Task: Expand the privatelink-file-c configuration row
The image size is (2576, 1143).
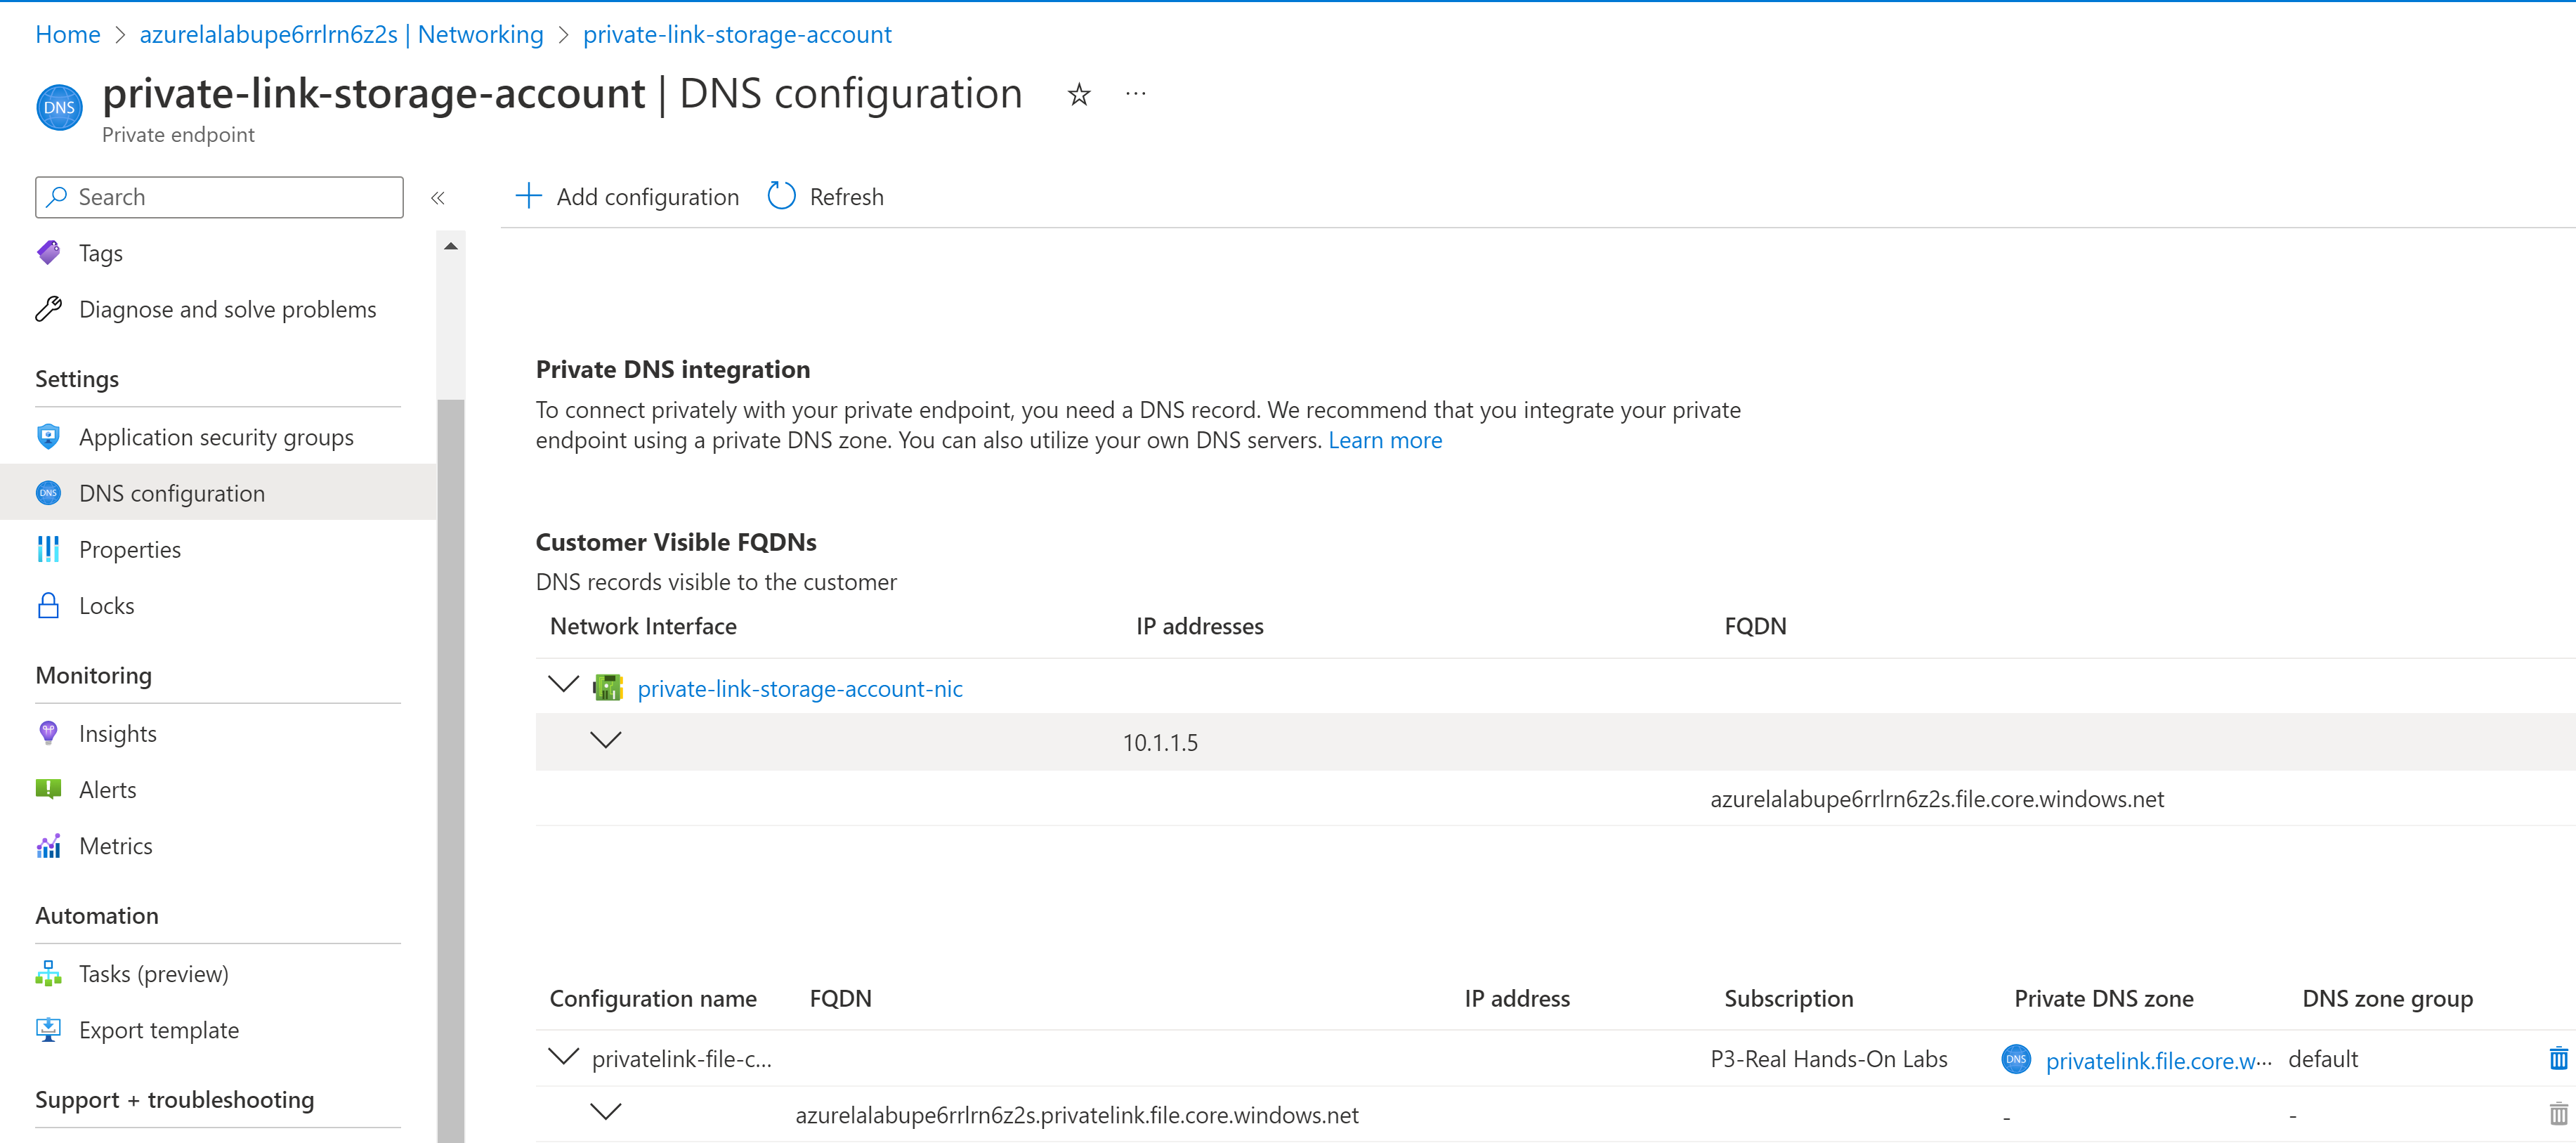Action: pos(562,1057)
